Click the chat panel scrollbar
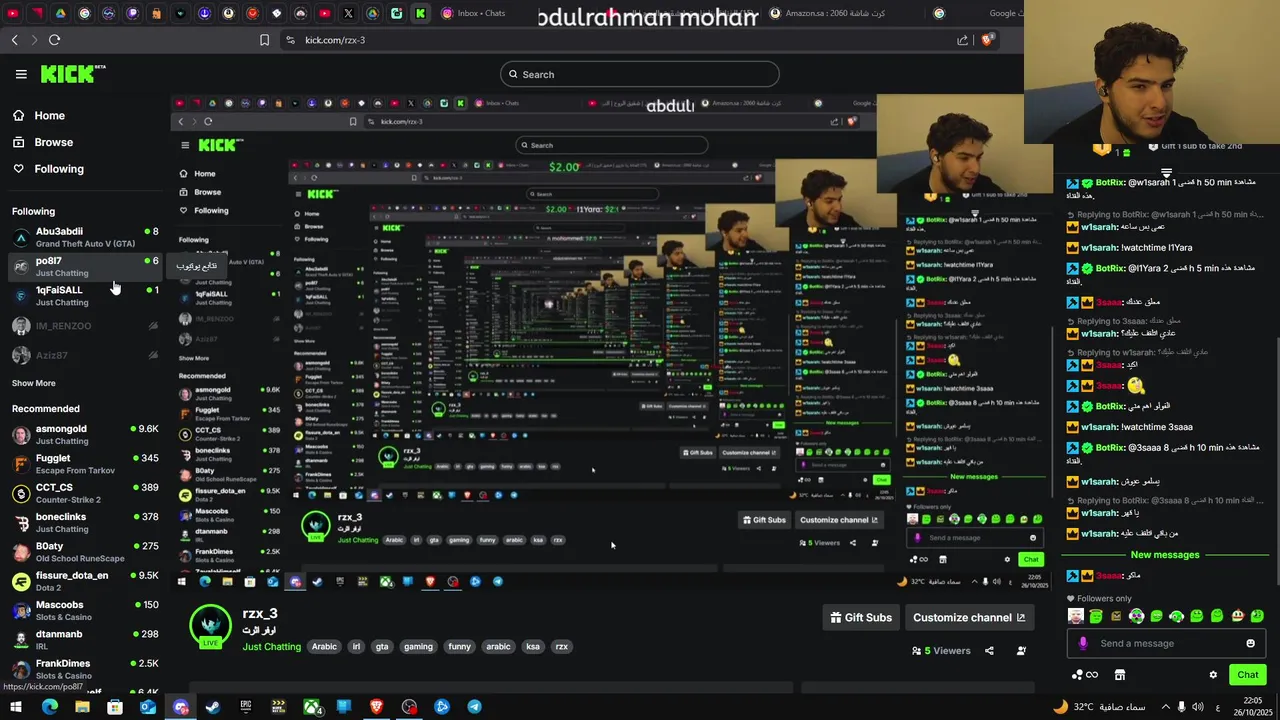This screenshot has height=720, width=1280. pos(1276,460)
